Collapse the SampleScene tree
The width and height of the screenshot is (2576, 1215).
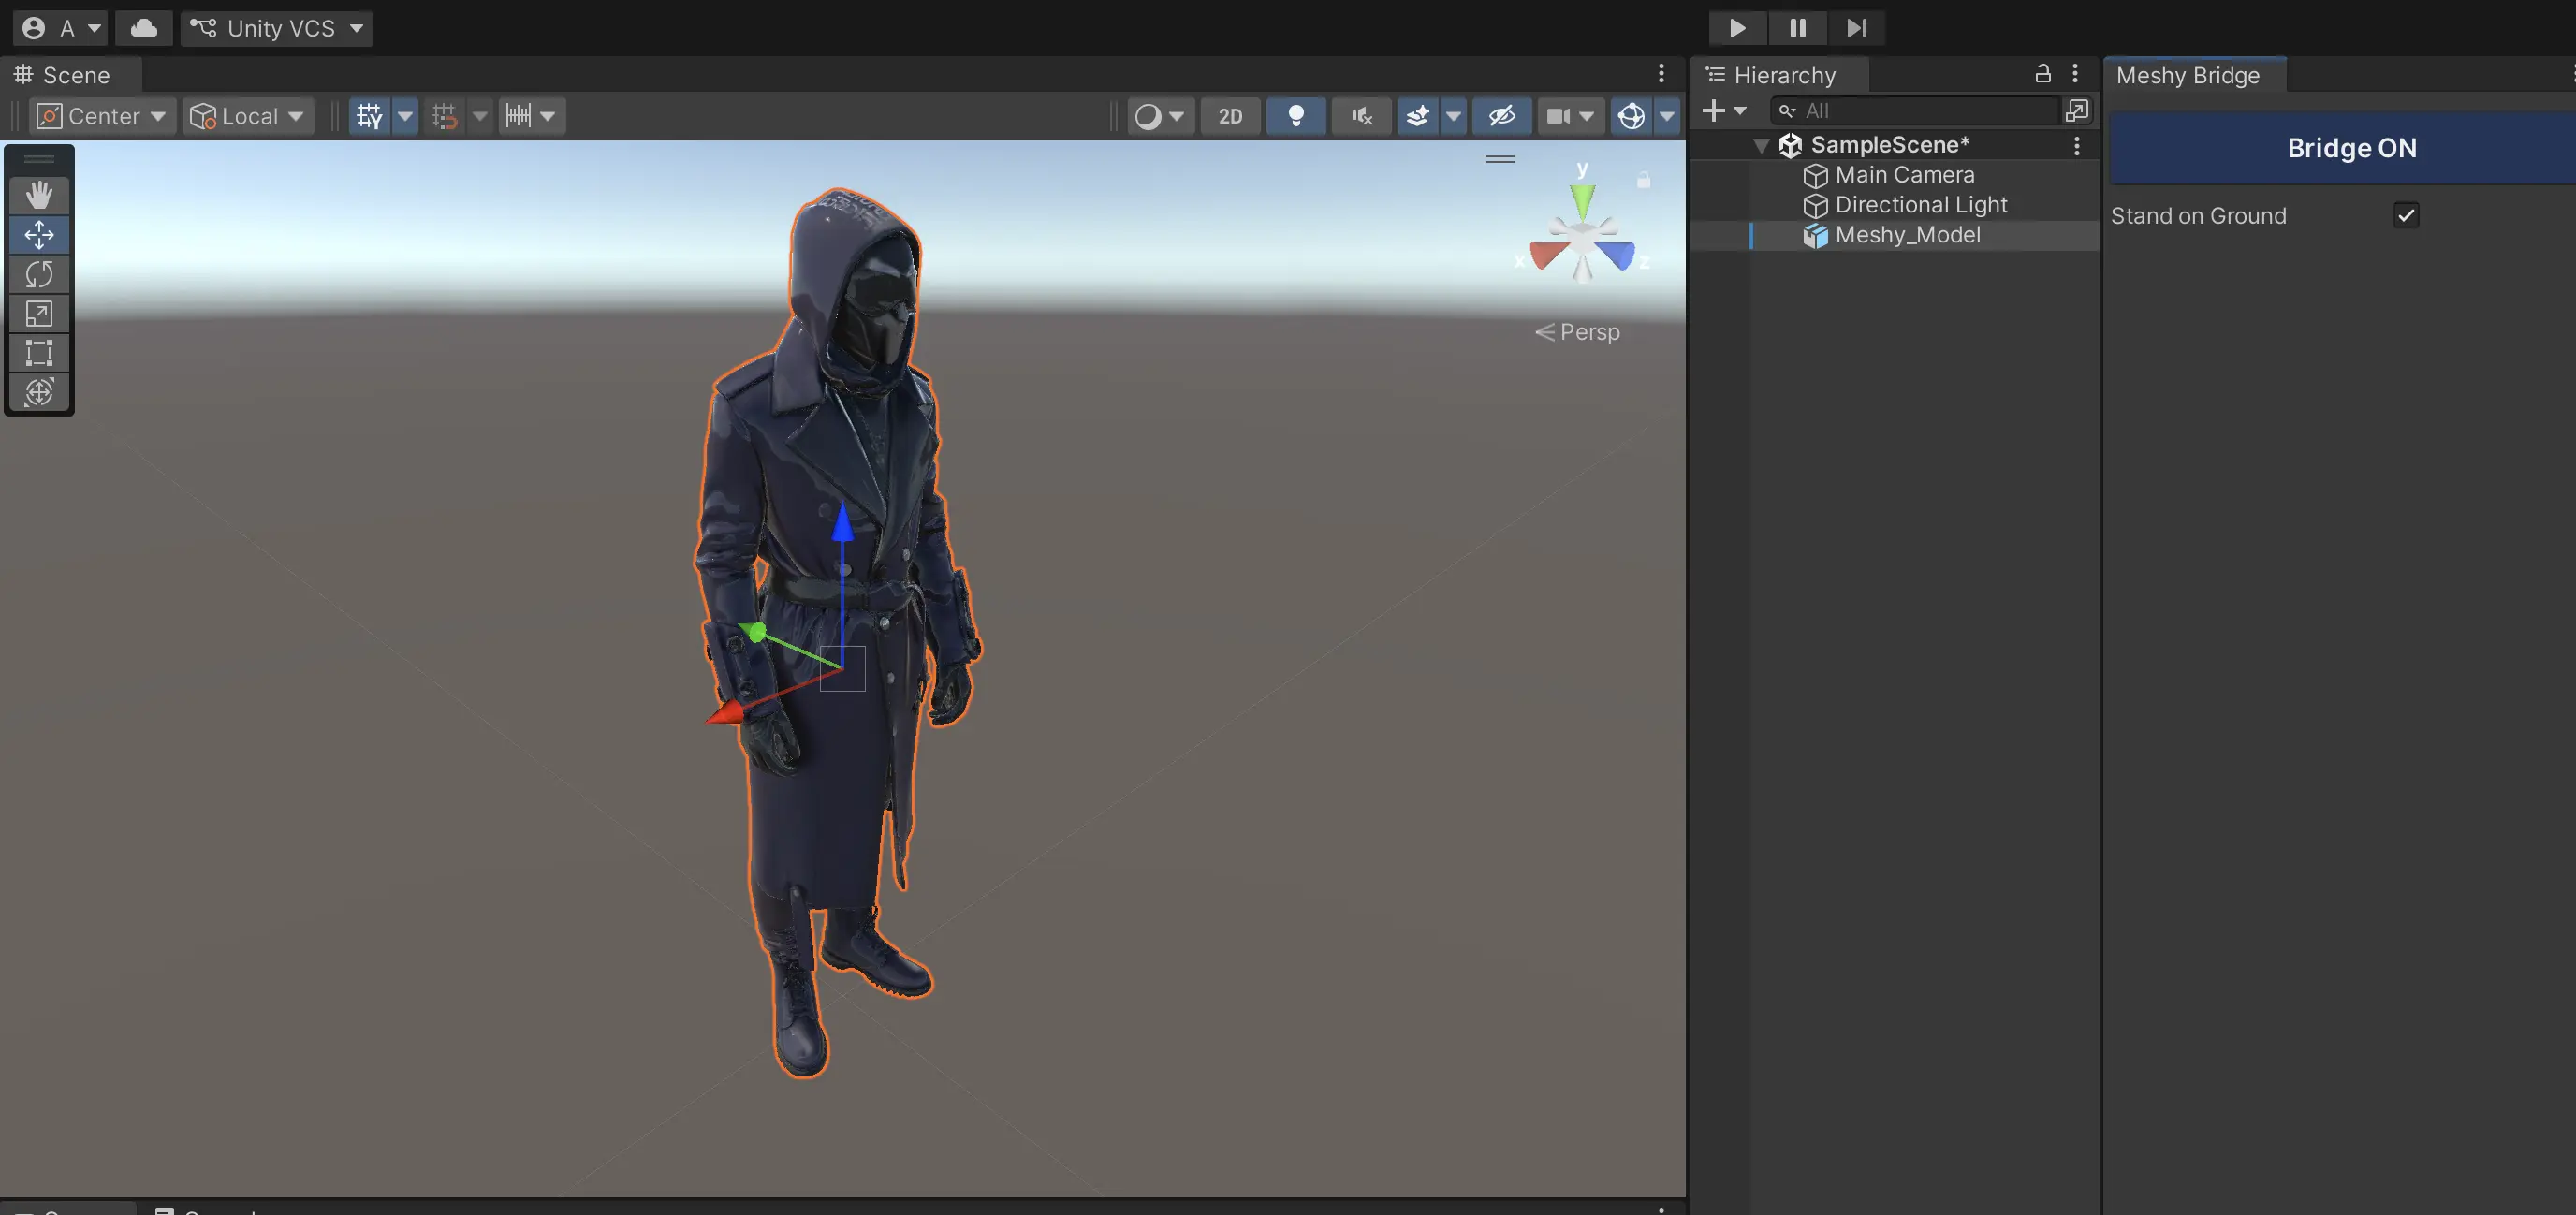click(x=1762, y=146)
